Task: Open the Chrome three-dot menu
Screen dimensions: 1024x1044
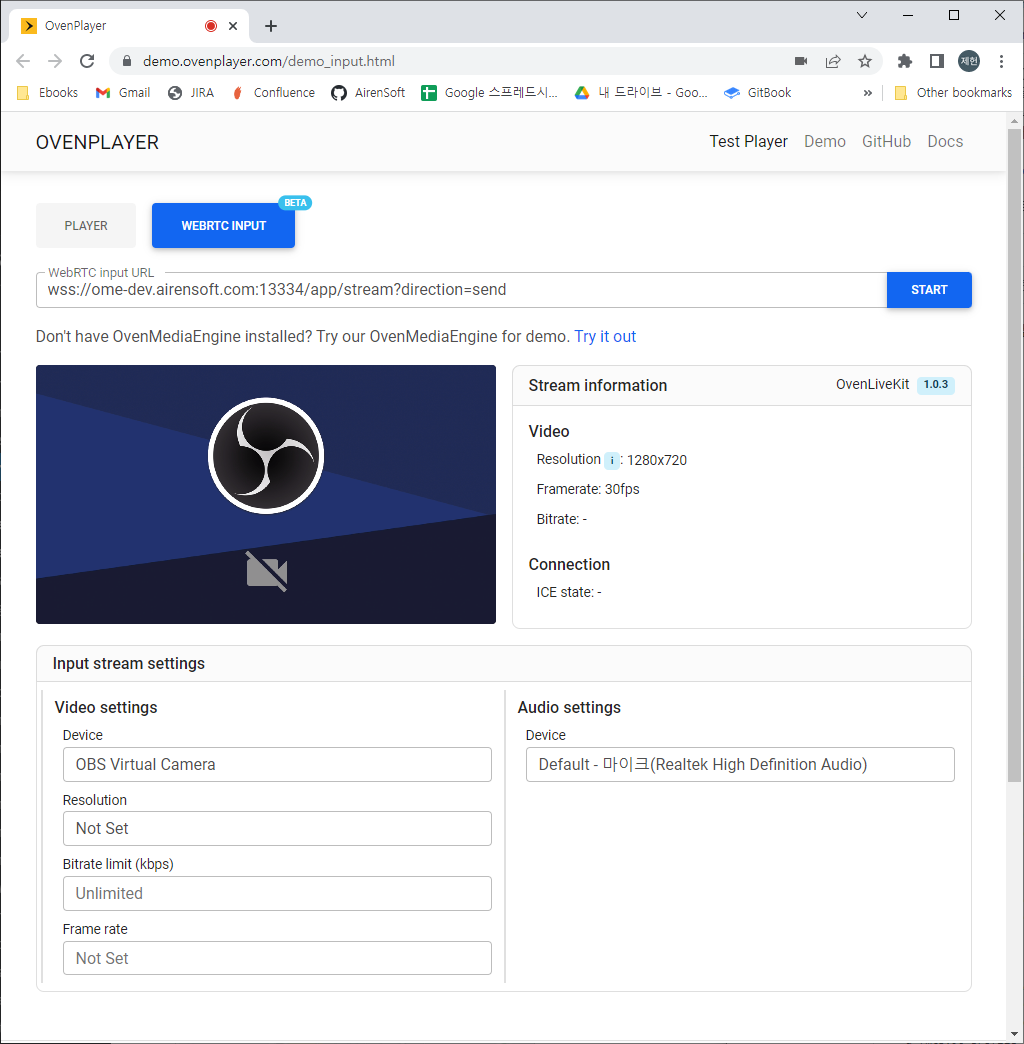Action: [1002, 61]
